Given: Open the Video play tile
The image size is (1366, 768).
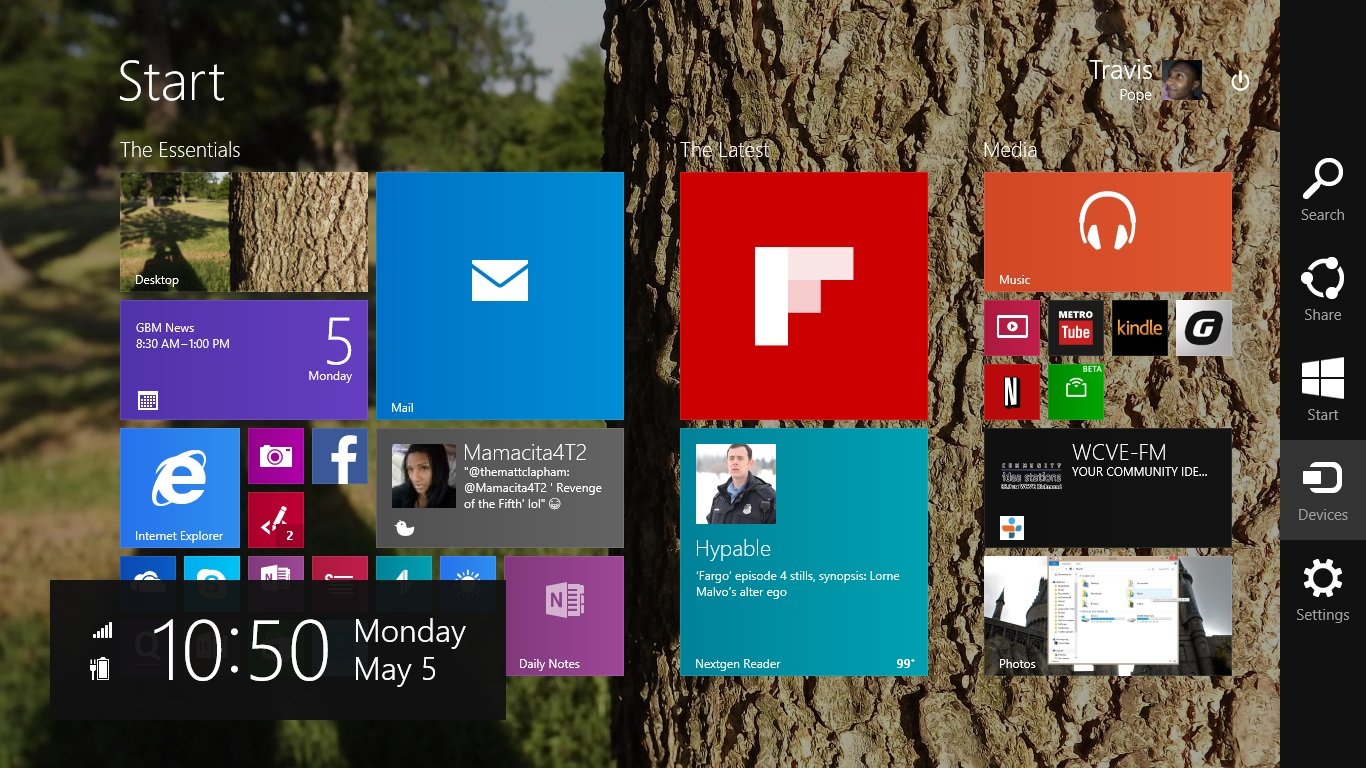Looking at the screenshot, I should pos(1012,328).
